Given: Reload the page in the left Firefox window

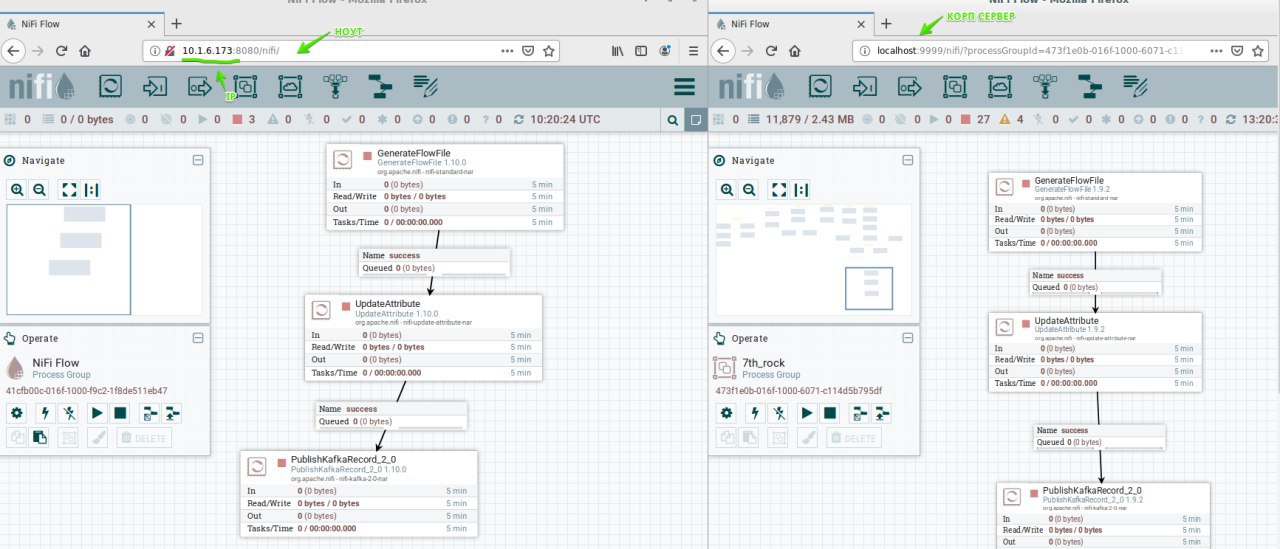Looking at the screenshot, I should point(62,50).
